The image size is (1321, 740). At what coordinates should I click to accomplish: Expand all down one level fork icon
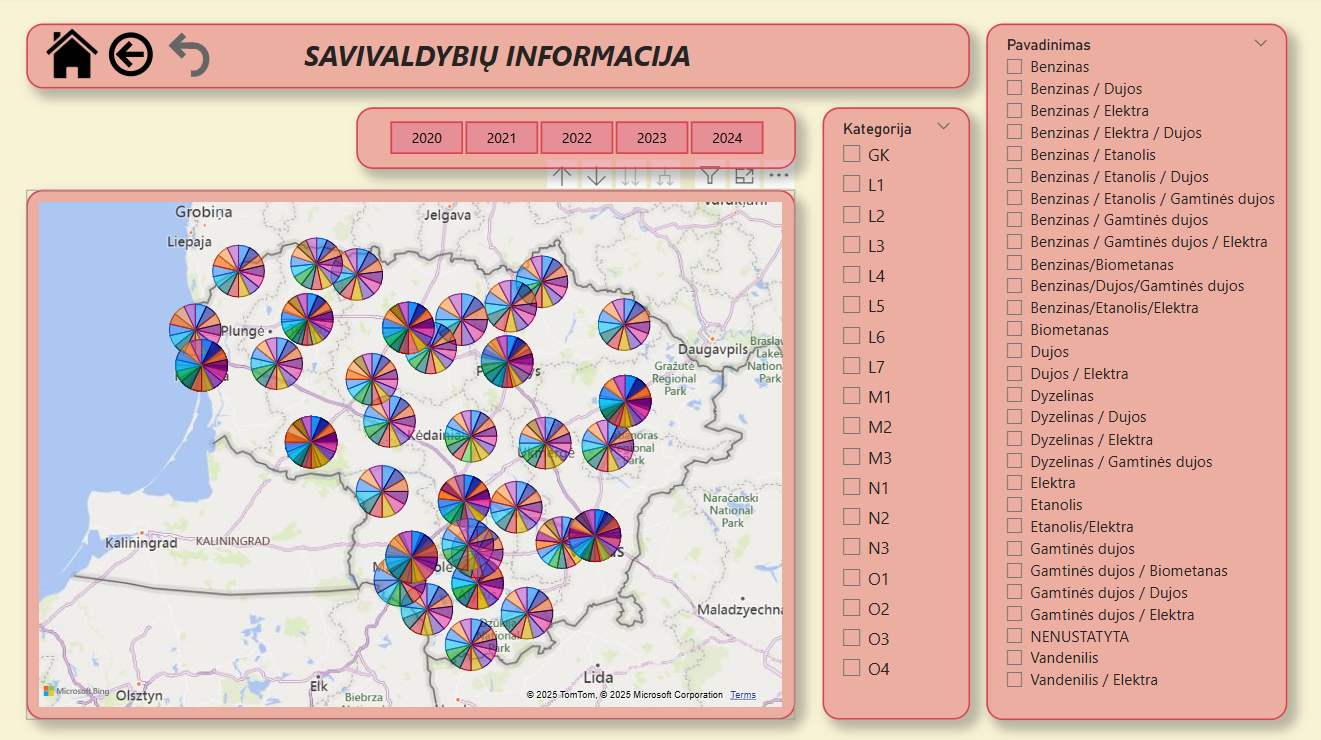tap(663, 176)
